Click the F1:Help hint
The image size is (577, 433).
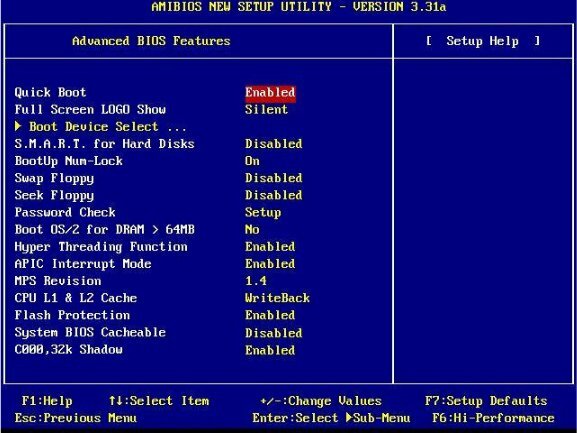click(47, 401)
